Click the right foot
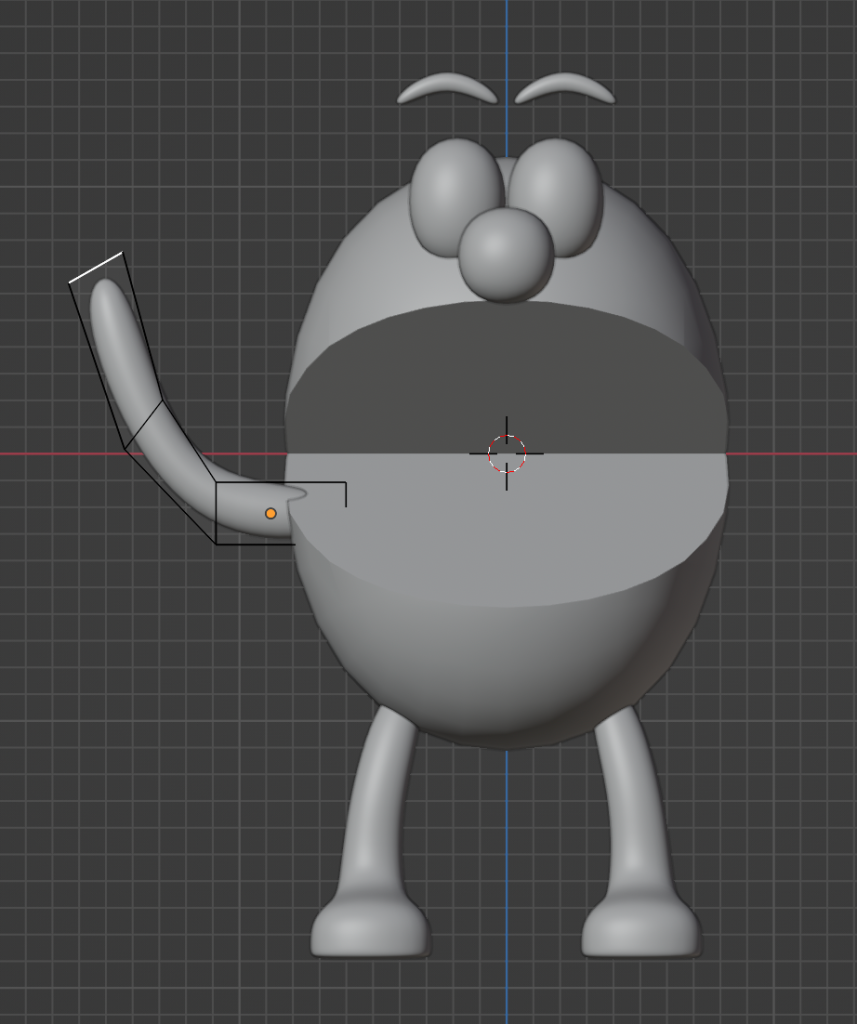This screenshot has width=857, height=1024. click(640, 930)
